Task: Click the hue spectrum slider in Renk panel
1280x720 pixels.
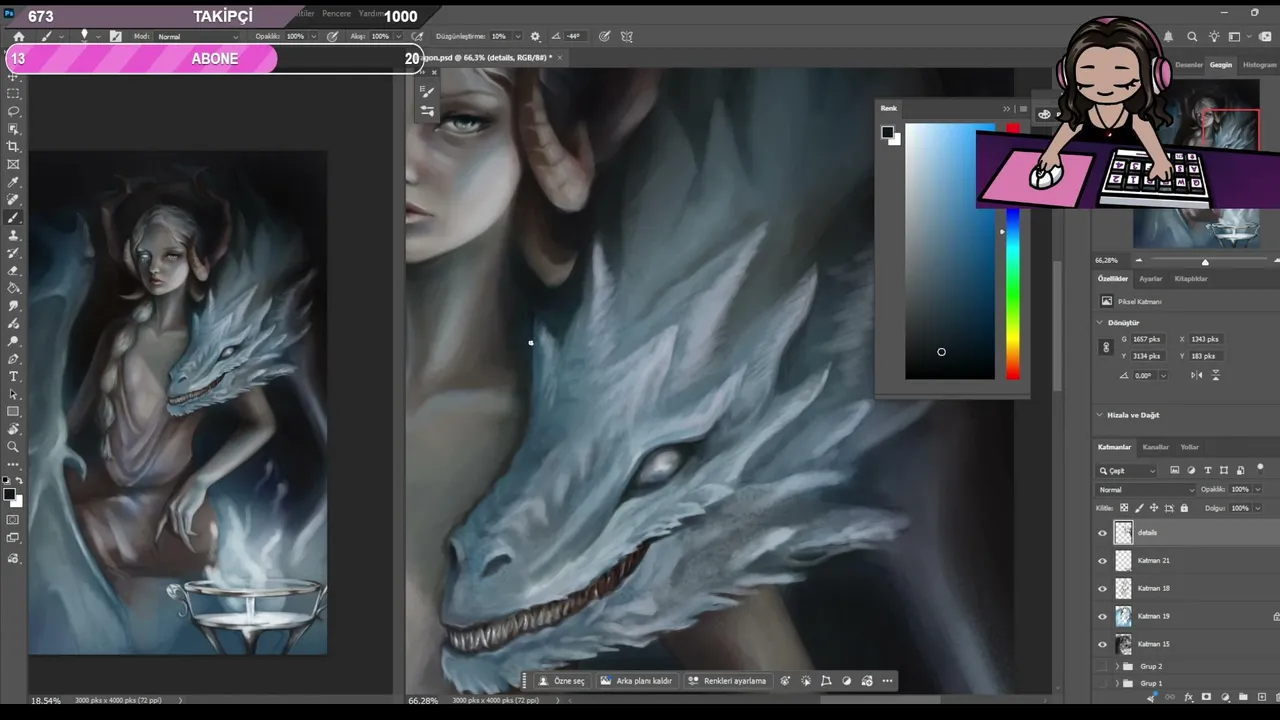Action: 1013,251
